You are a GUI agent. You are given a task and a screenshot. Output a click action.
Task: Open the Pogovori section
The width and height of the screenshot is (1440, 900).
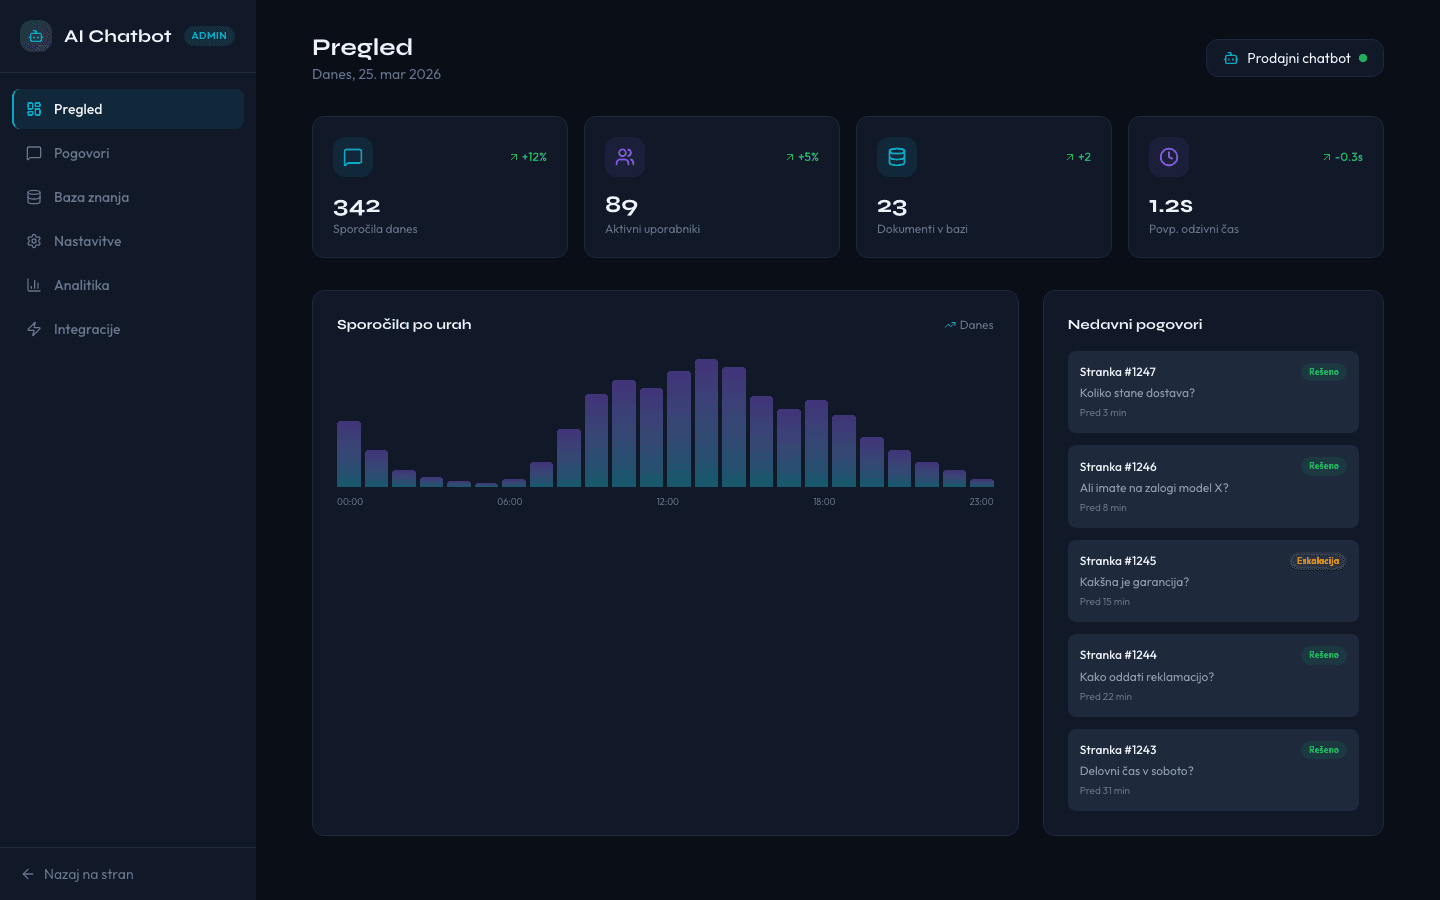click(x=128, y=153)
